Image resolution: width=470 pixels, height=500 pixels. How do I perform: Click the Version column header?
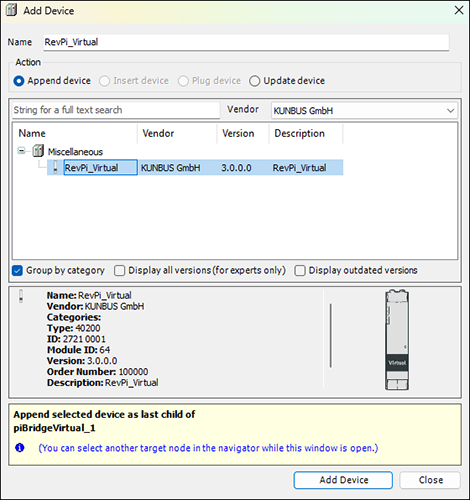pos(243,133)
